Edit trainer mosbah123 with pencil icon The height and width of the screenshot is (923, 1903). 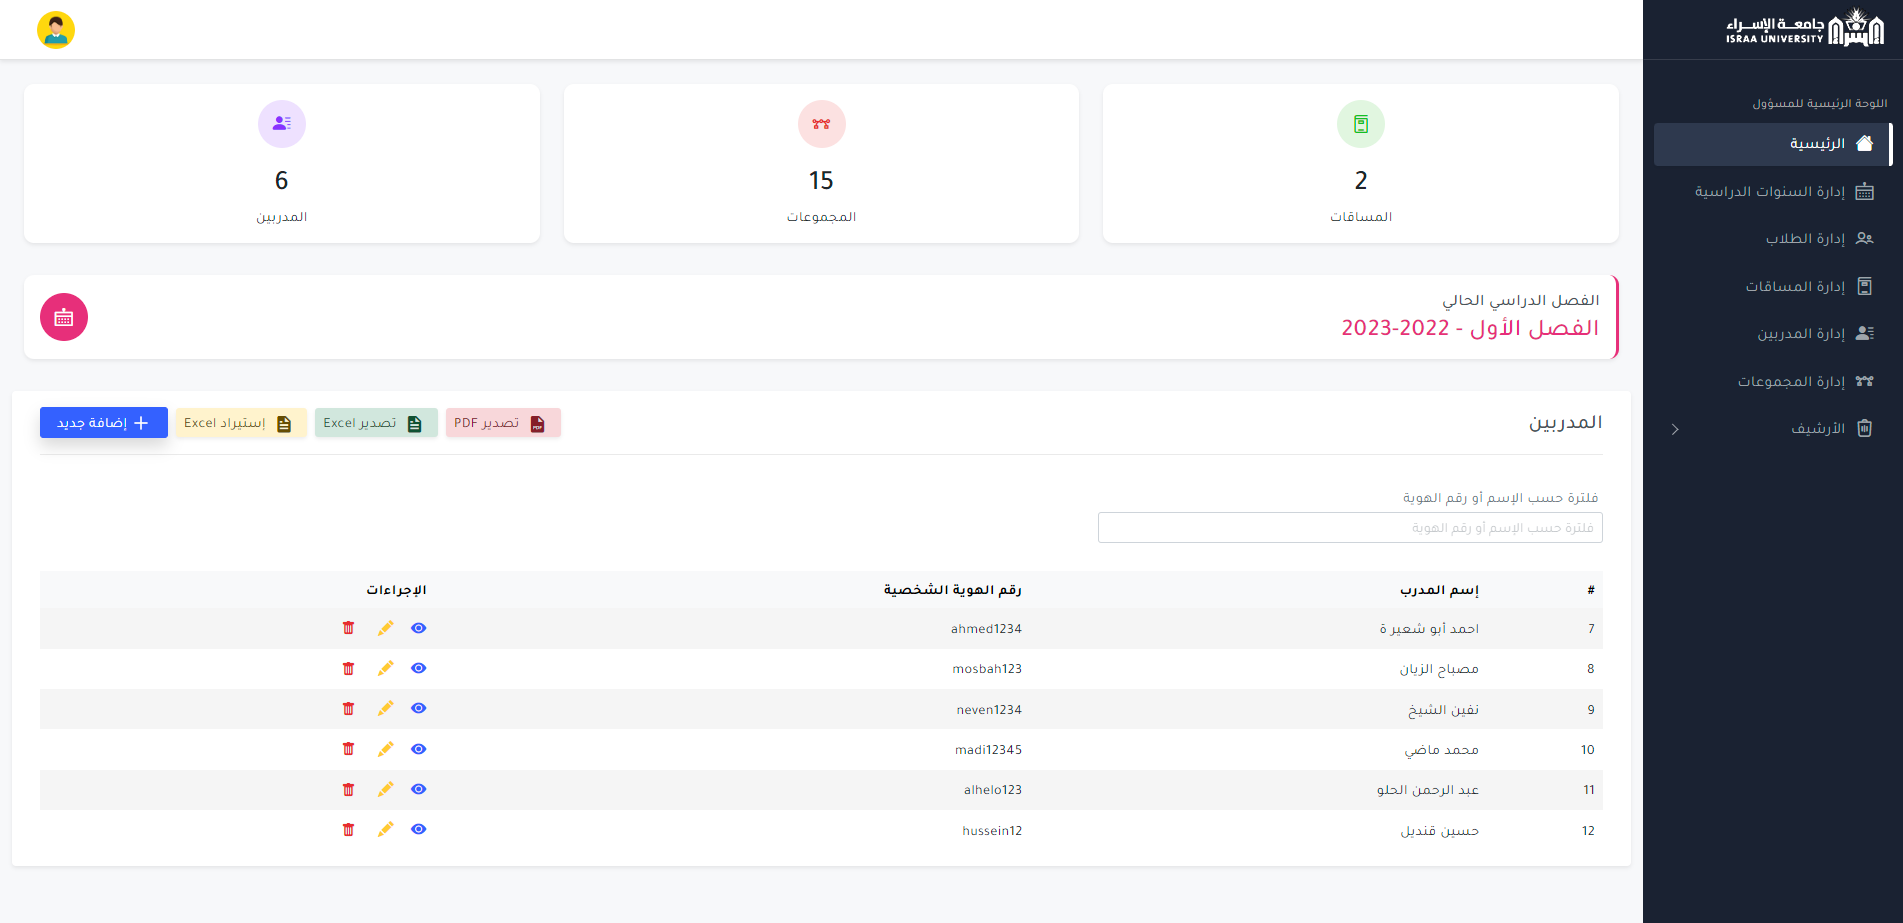[x=385, y=668]
